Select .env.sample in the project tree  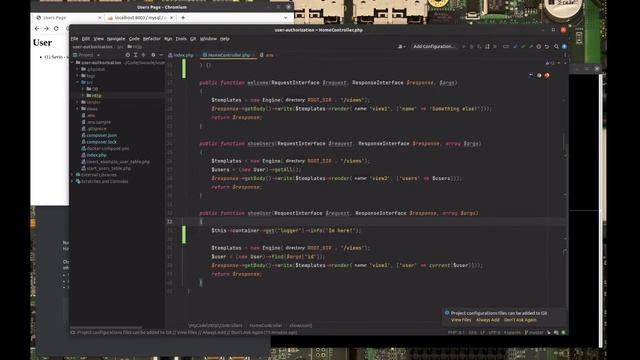coord(96,122)
